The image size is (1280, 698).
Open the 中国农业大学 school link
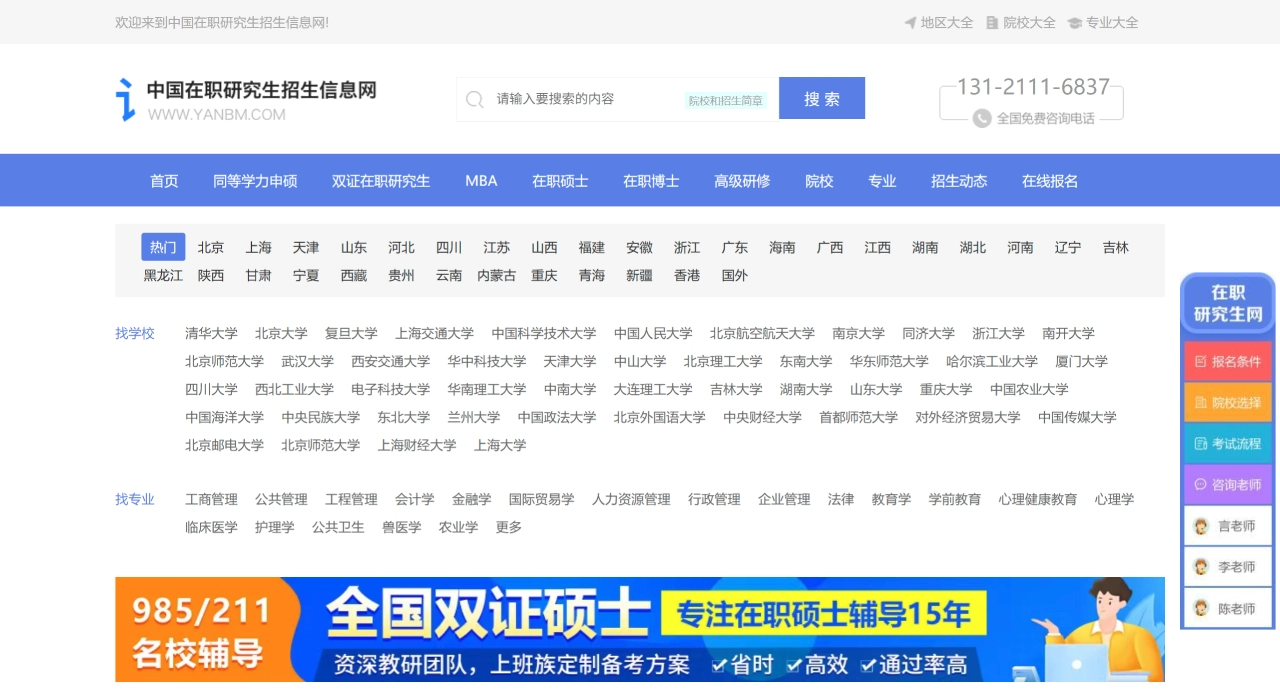point(1029,389)
